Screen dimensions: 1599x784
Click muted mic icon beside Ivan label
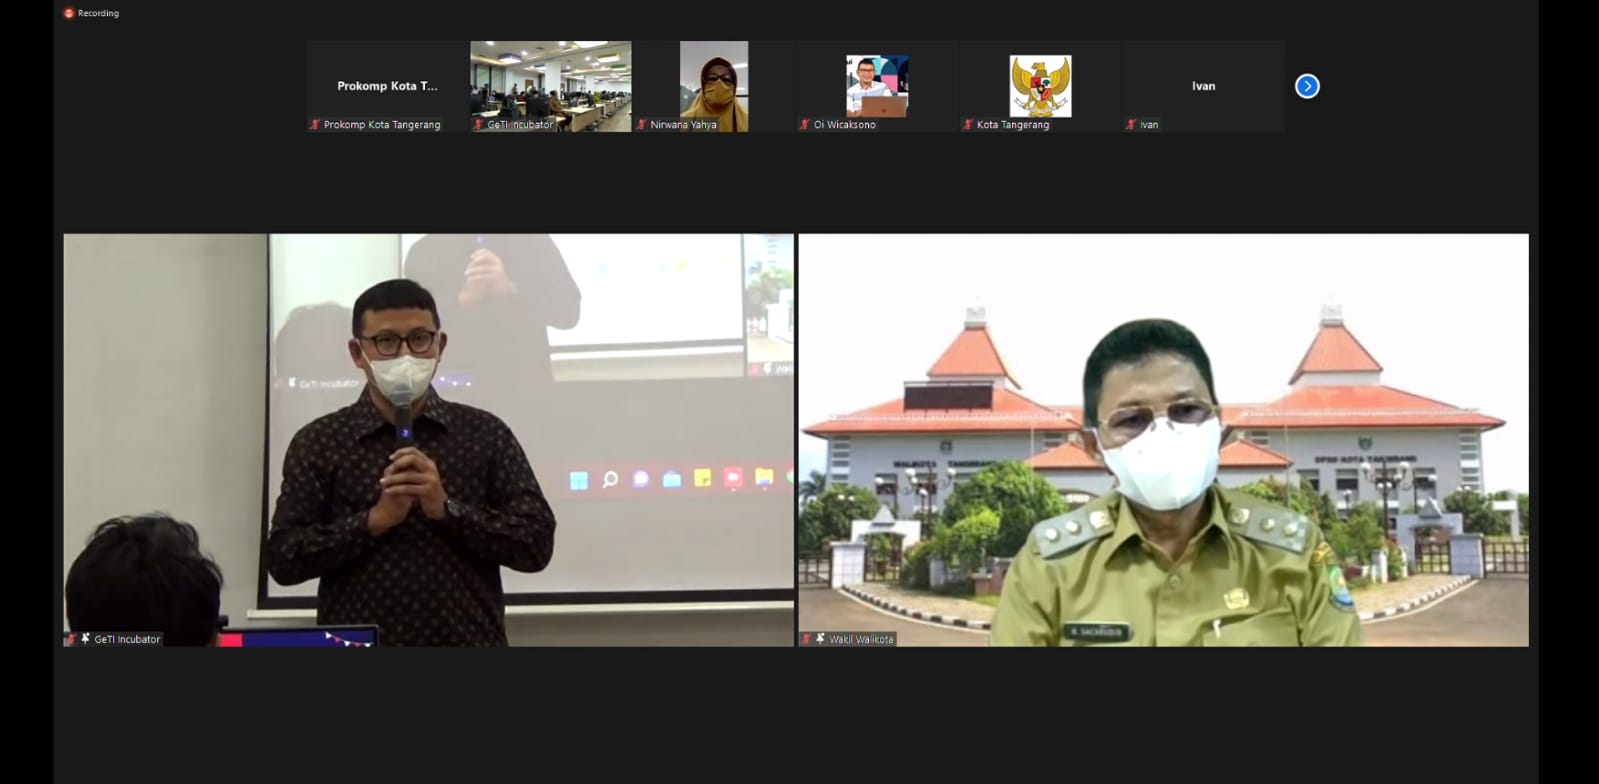click(1131, 125)
